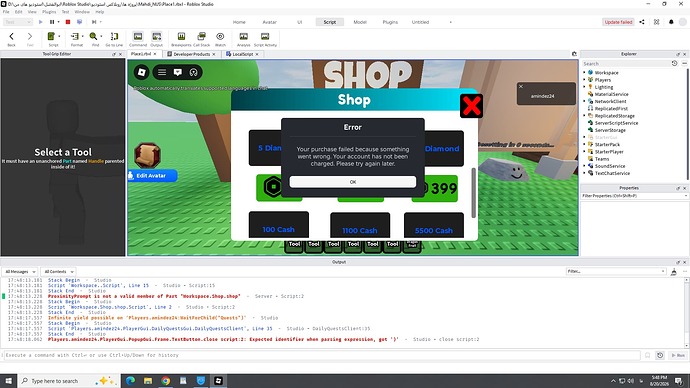Viewport: 690px width, 388px height.
Task: Switch to the Avatar ribbon tab
Action: click(x=269, y=22)
